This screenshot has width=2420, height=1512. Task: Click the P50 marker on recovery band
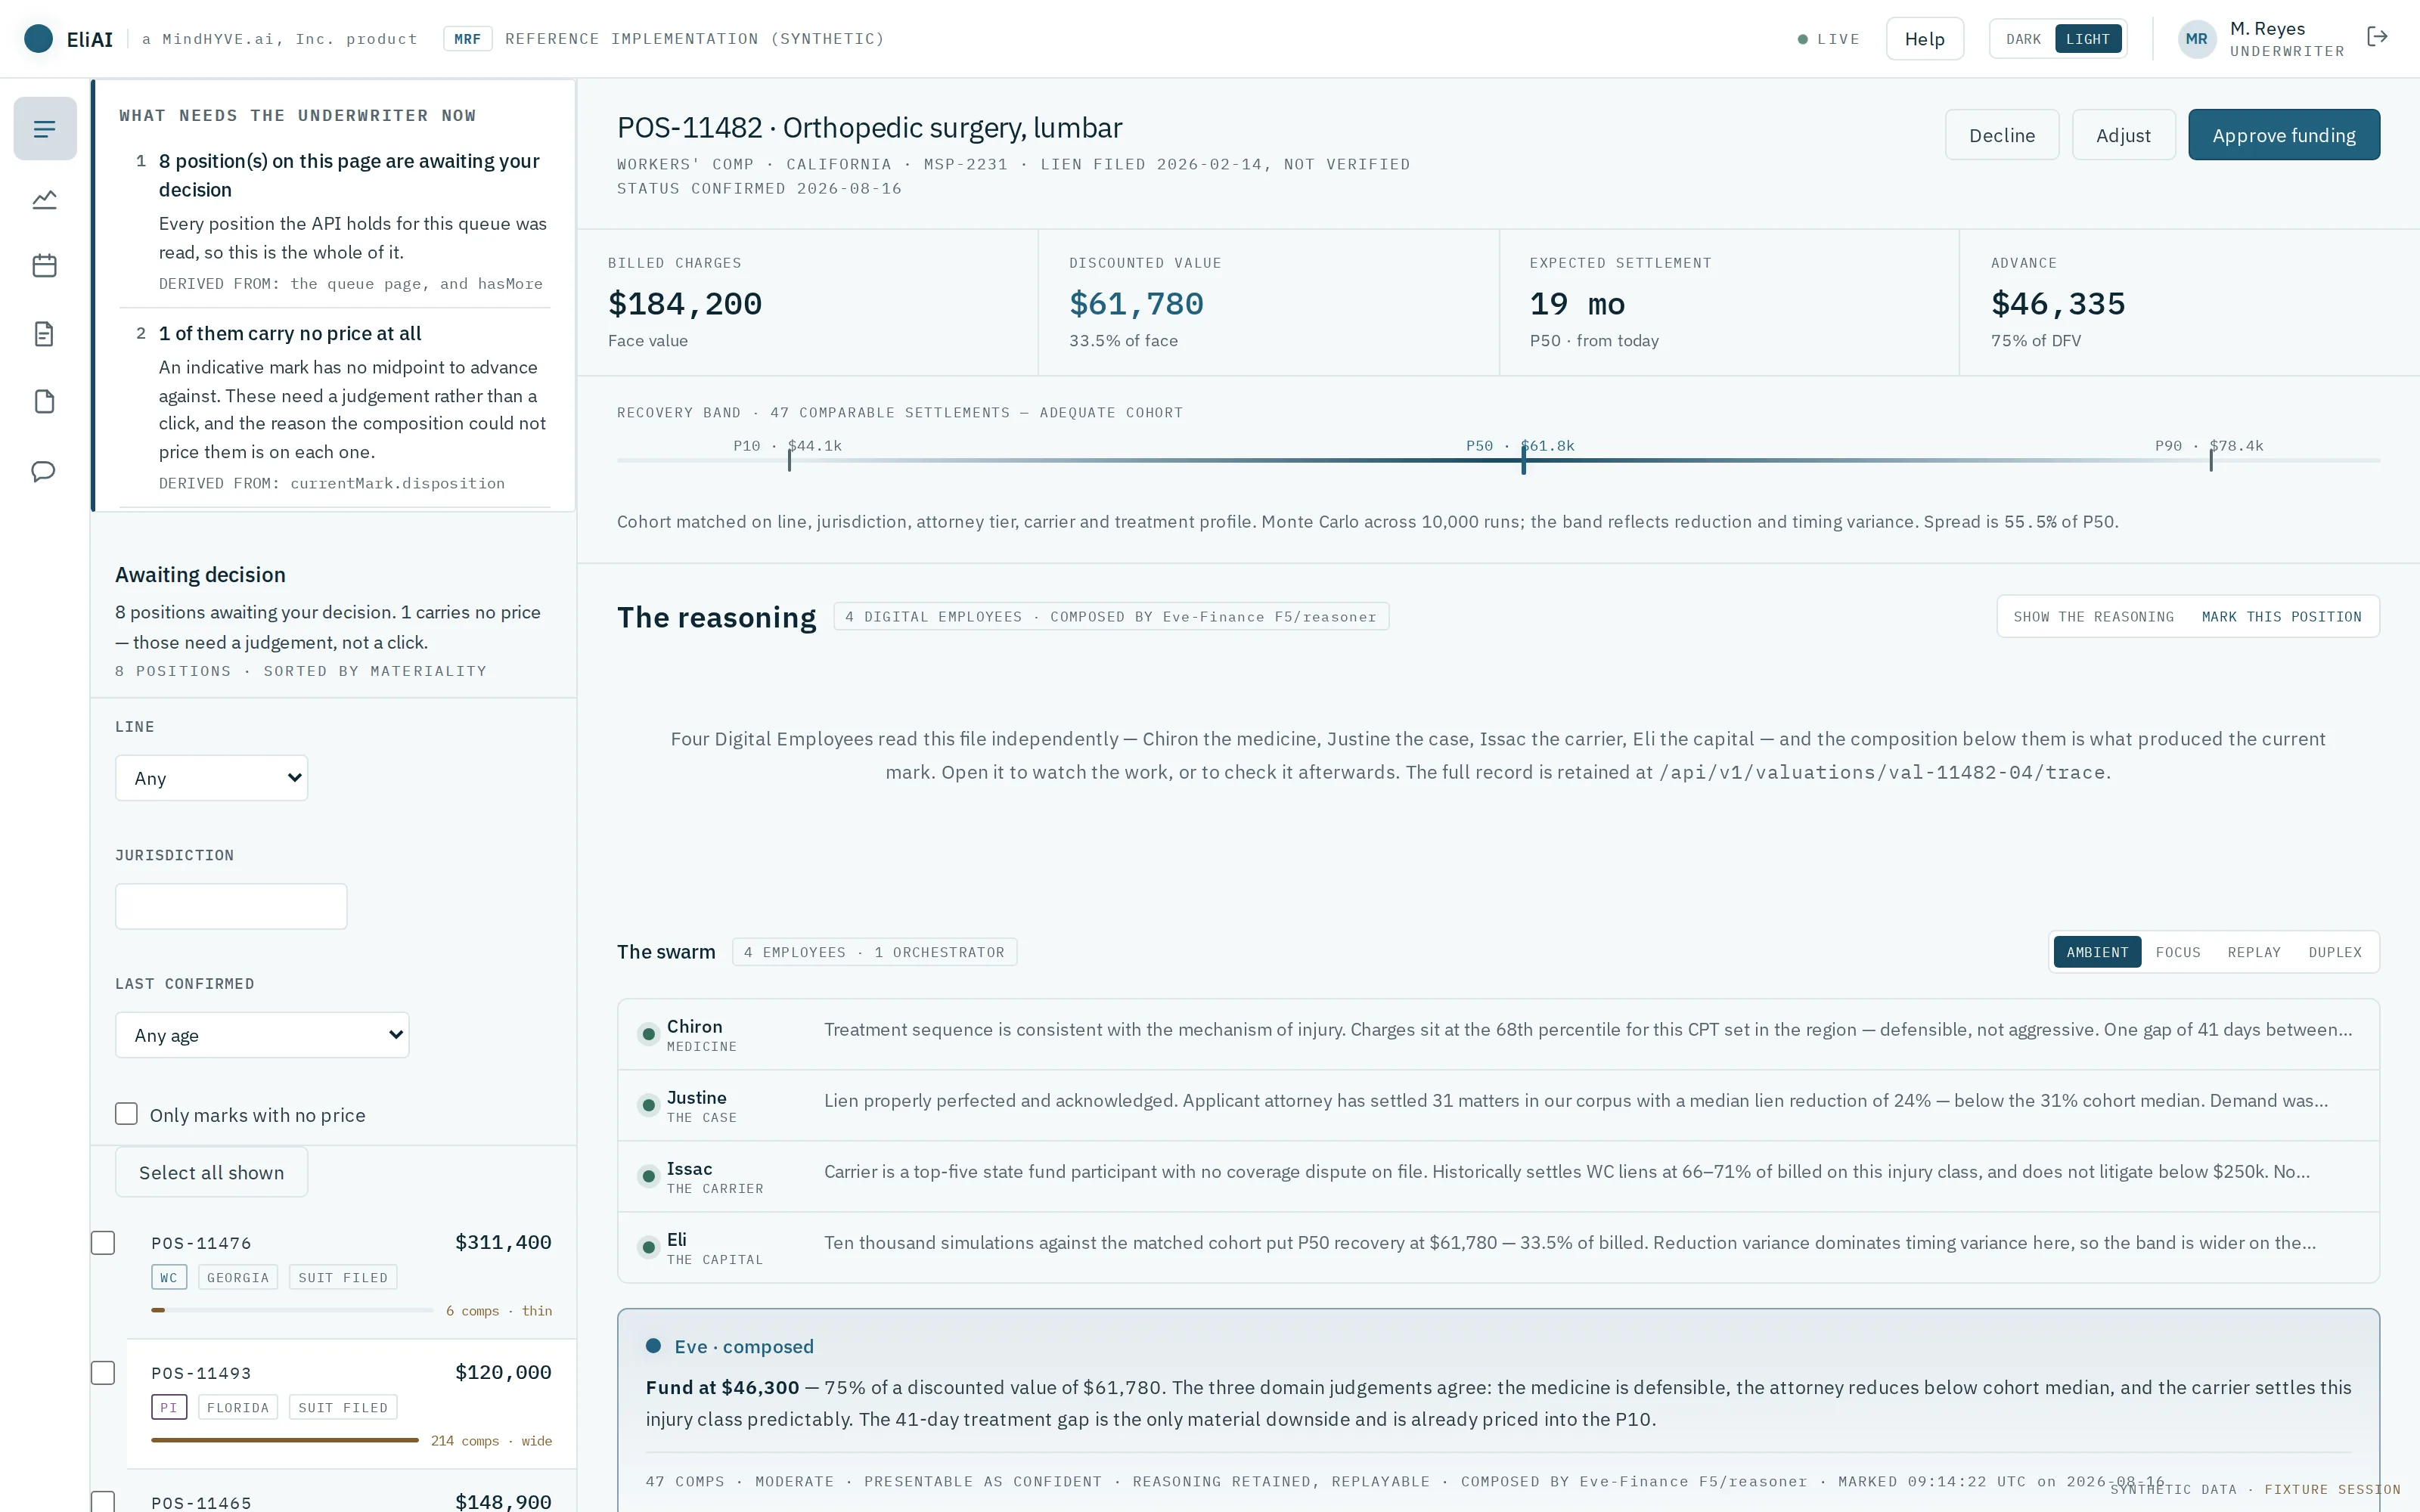[1523, 459]
